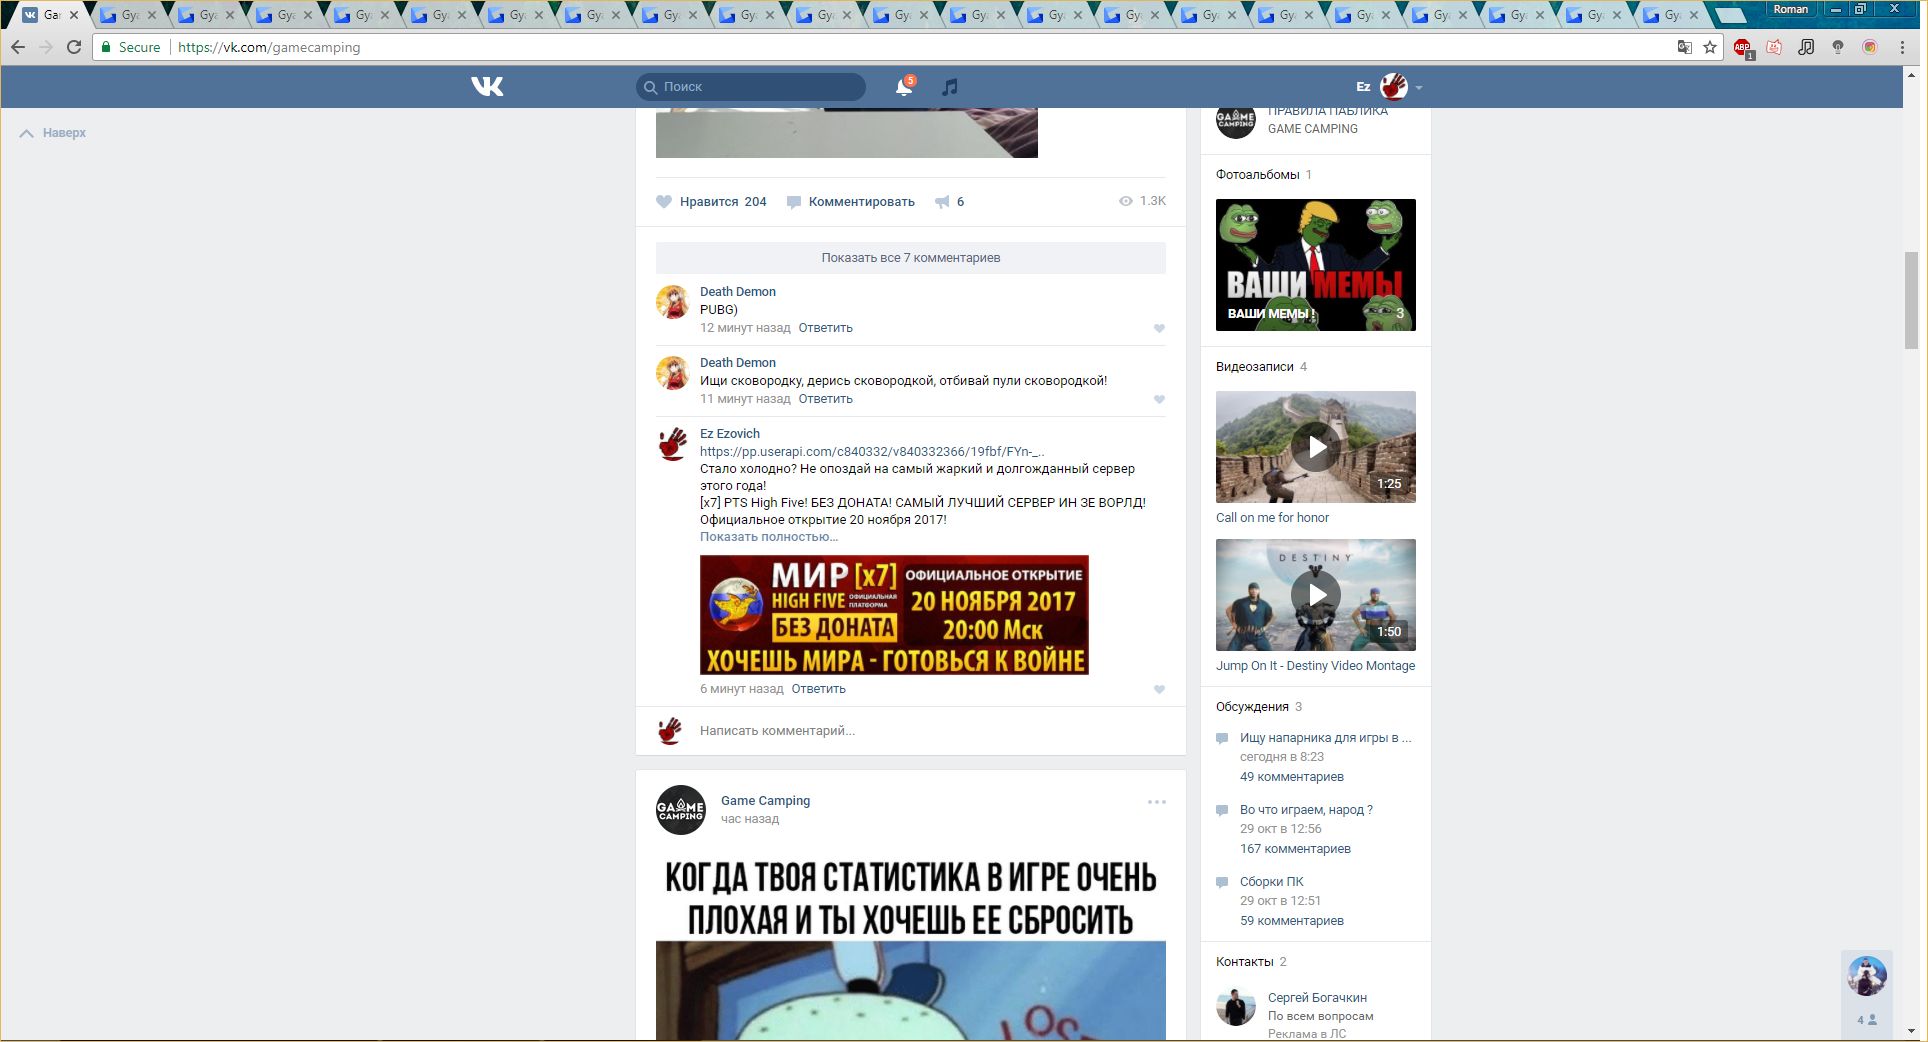Open Death Demon's avatar on the PUBG) comment
Screen dimensions: 1928x1042
click(x=673, y=302)
